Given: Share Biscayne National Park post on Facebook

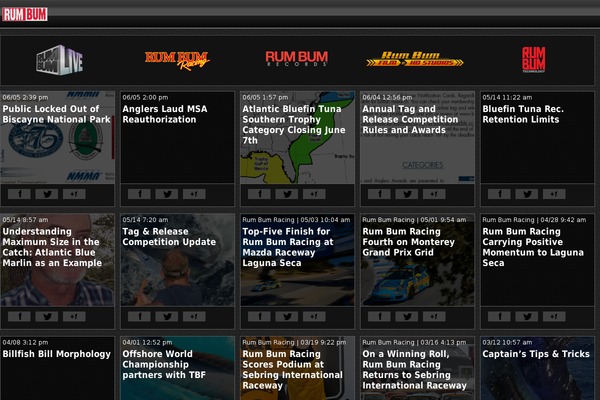Looking at the screenshot, I should [x=20, y=194].
